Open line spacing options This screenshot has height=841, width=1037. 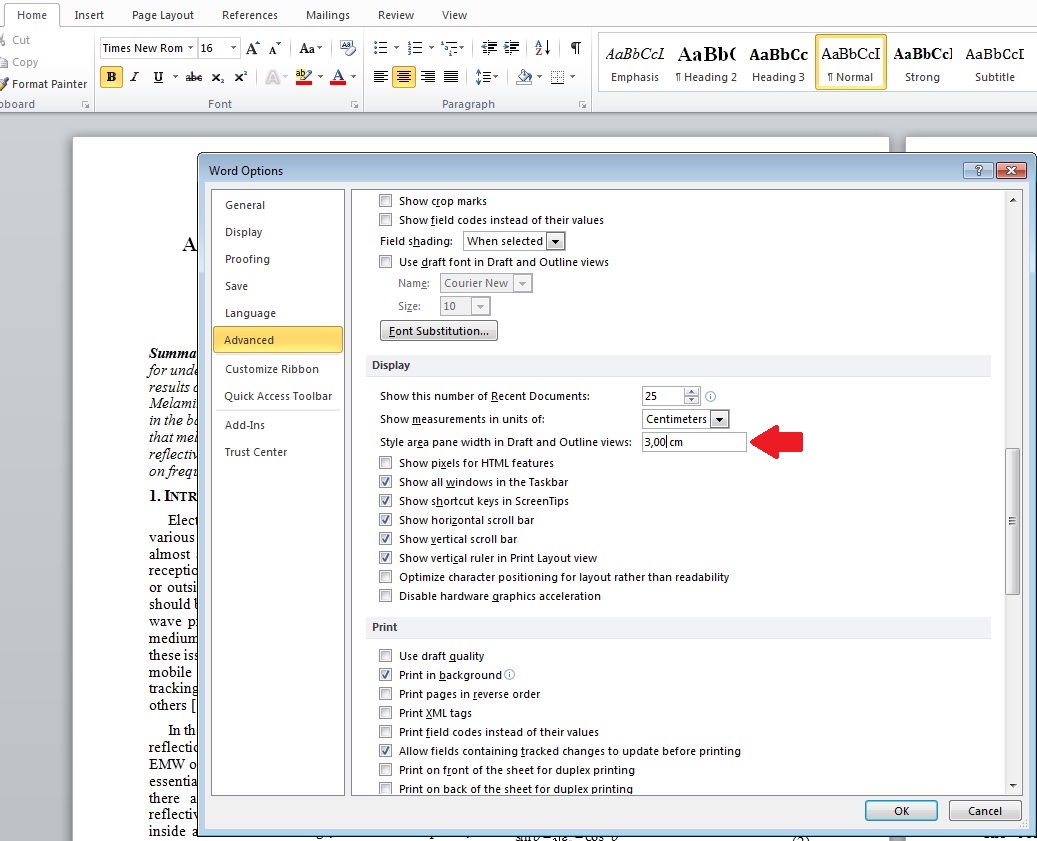tap(486, 77)
